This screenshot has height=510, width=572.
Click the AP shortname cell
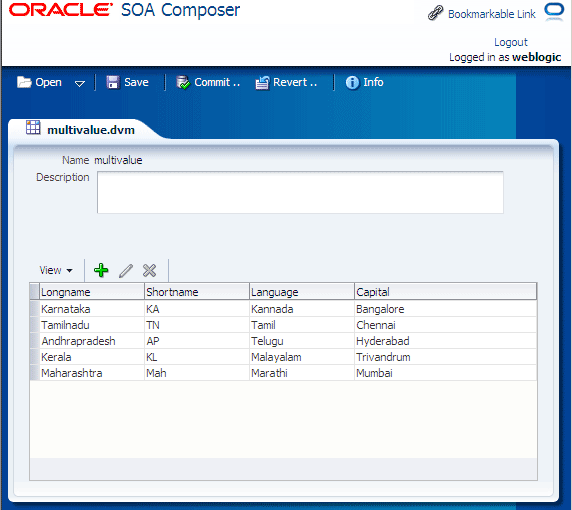click(197, 341)
